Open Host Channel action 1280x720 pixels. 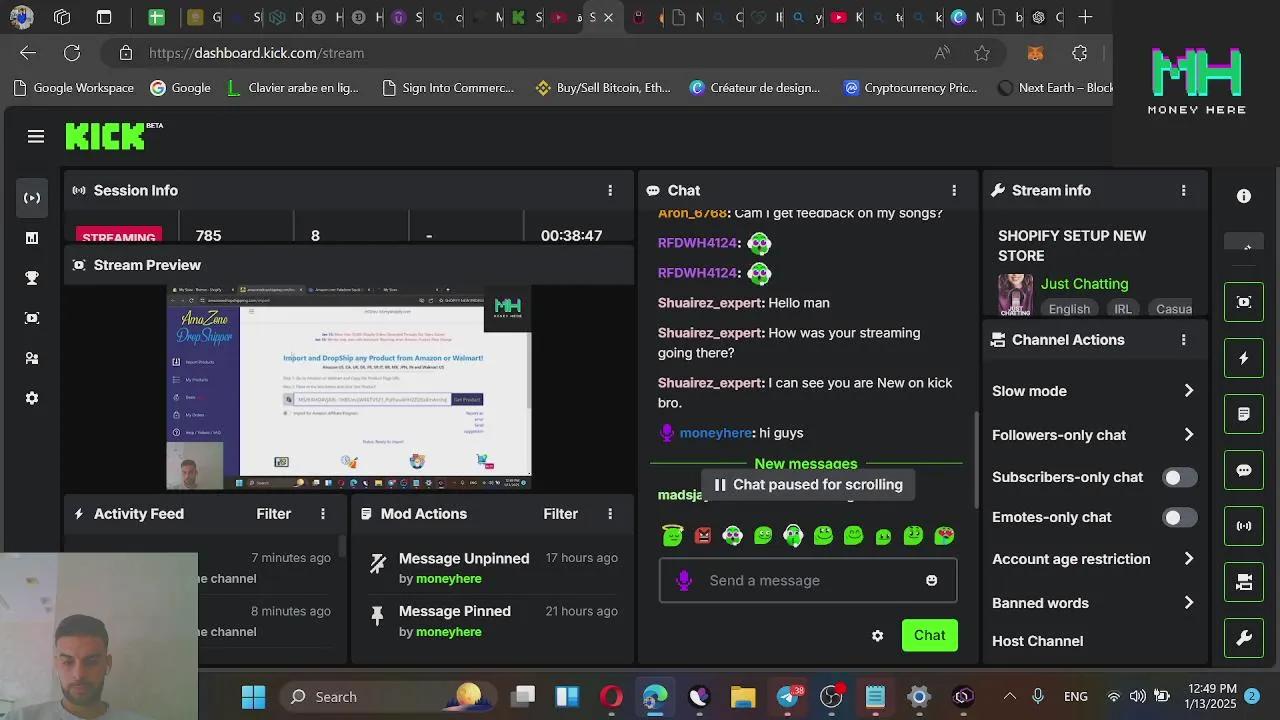(x=1037, y=641)
